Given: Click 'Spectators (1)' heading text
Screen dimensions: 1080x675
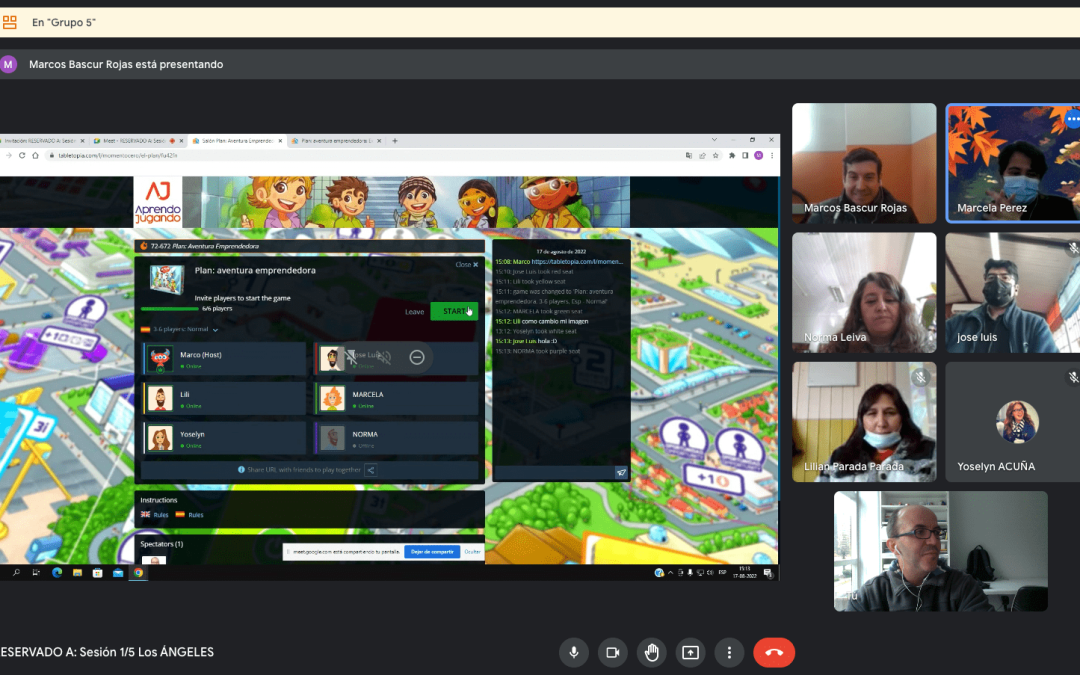Looking at the screenshot, I should 162,544.
